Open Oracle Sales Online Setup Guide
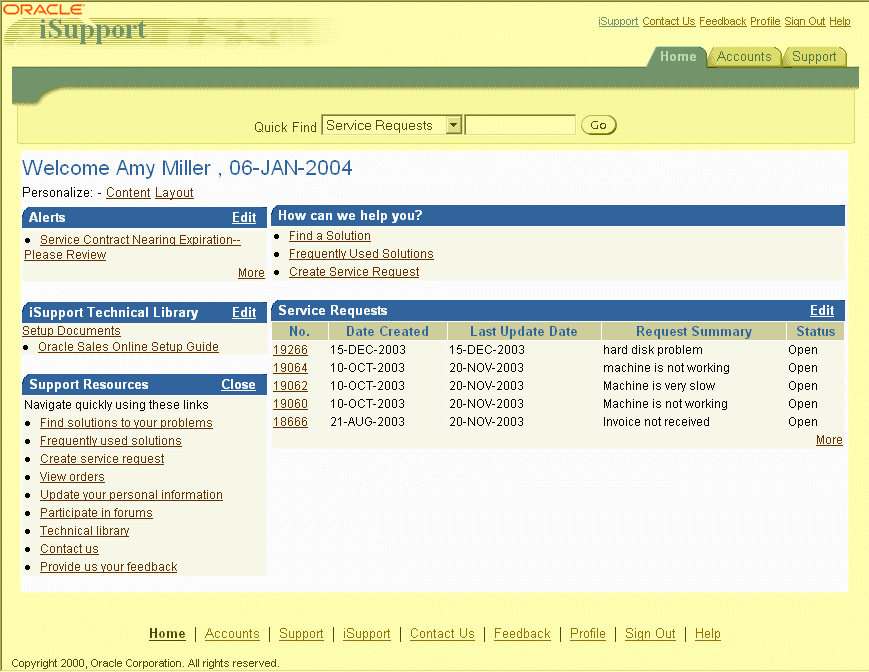 tap(128, 347)
